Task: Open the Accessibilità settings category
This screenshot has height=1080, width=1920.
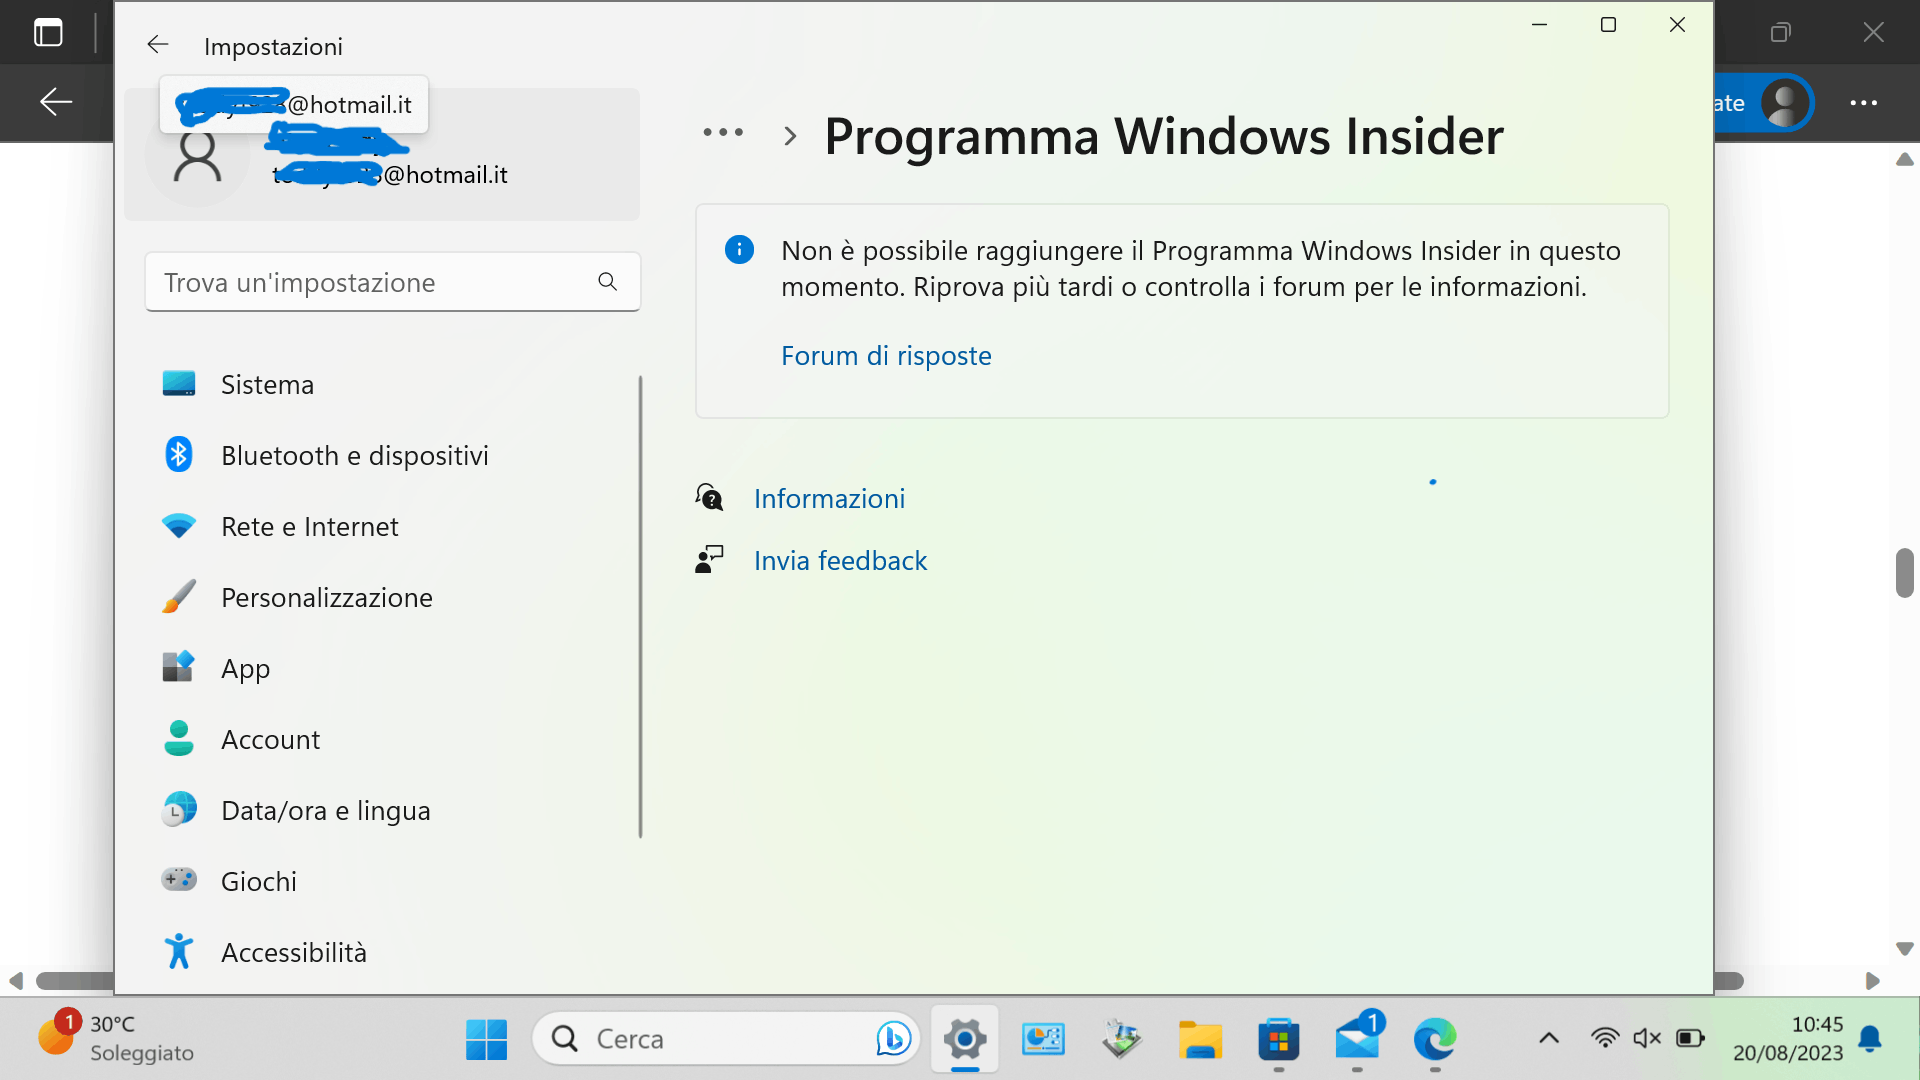Action: click(x=293, y=953)
